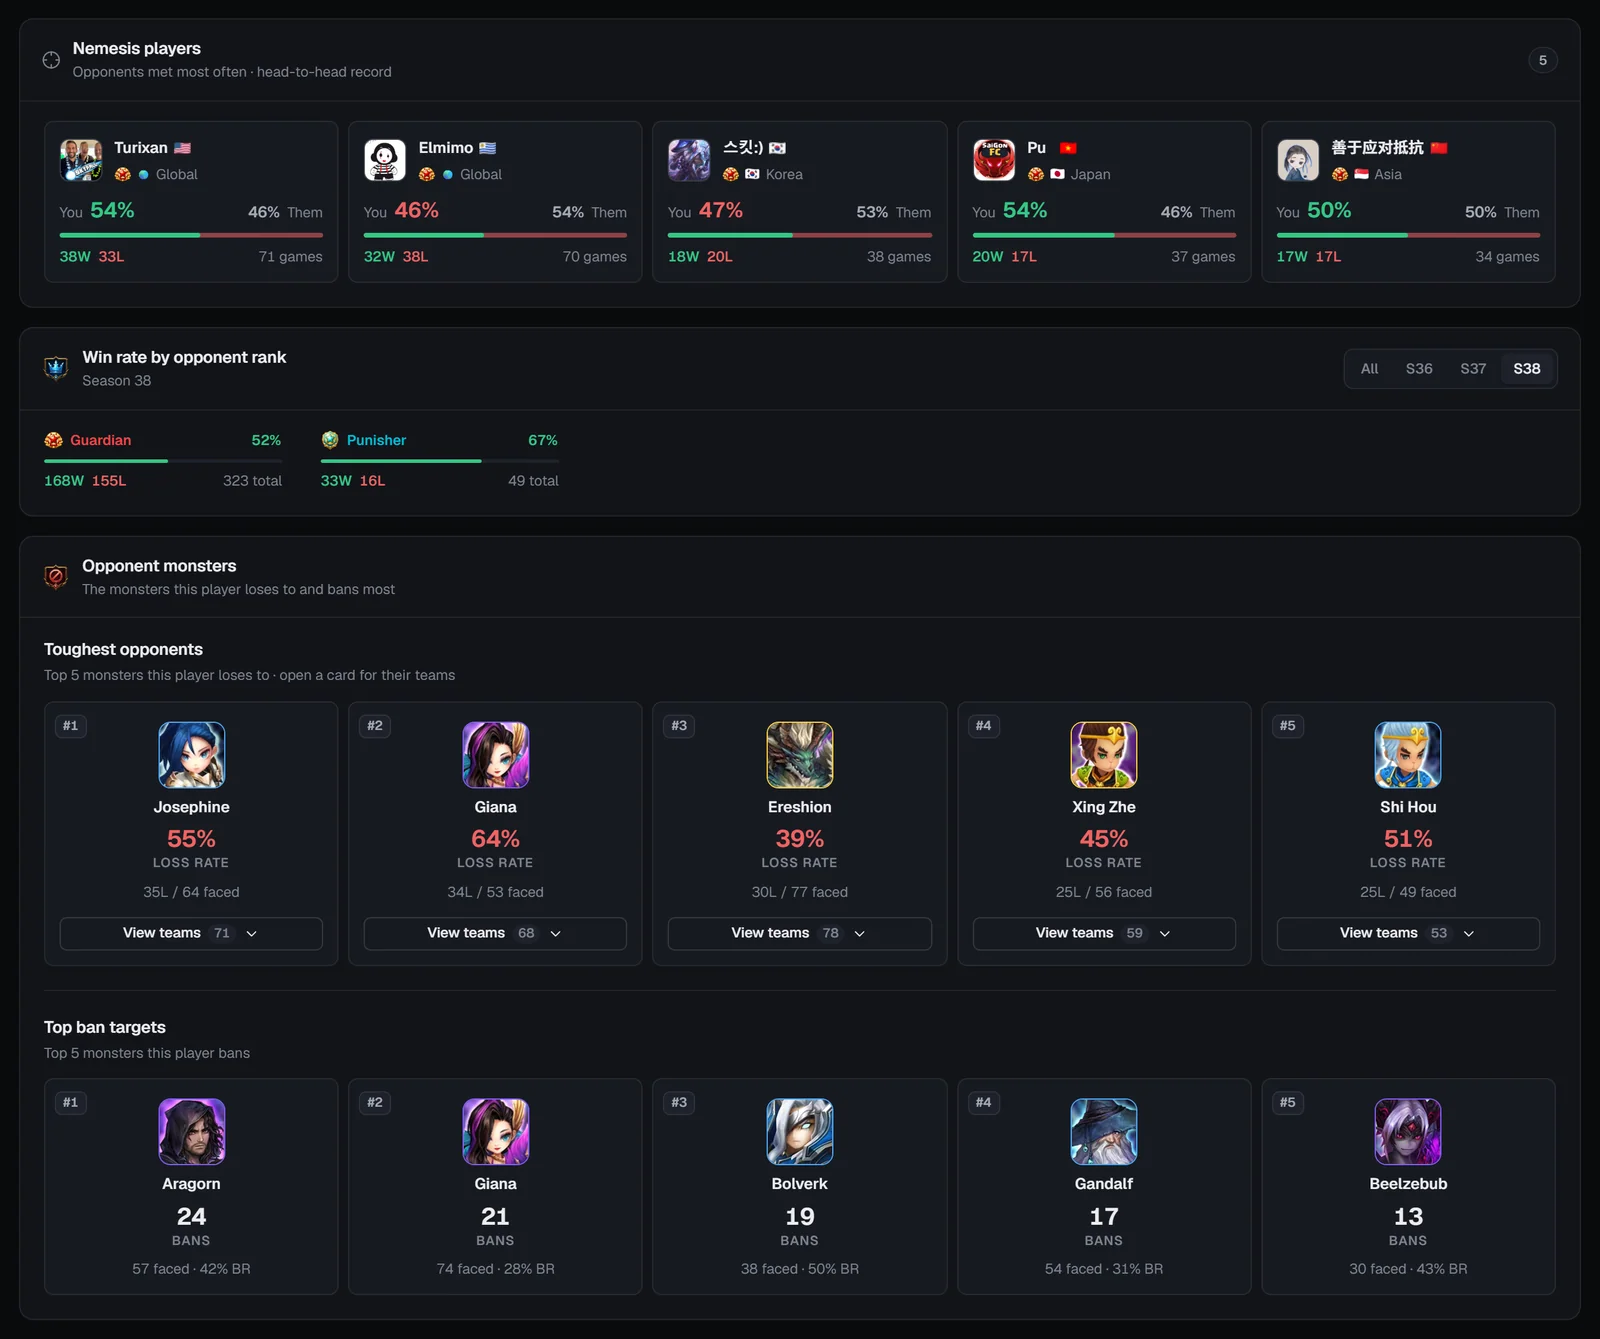Click the Xing Zhe monster portrait
This screenshot has height=1339, width=1600.
pos(1104,755)
